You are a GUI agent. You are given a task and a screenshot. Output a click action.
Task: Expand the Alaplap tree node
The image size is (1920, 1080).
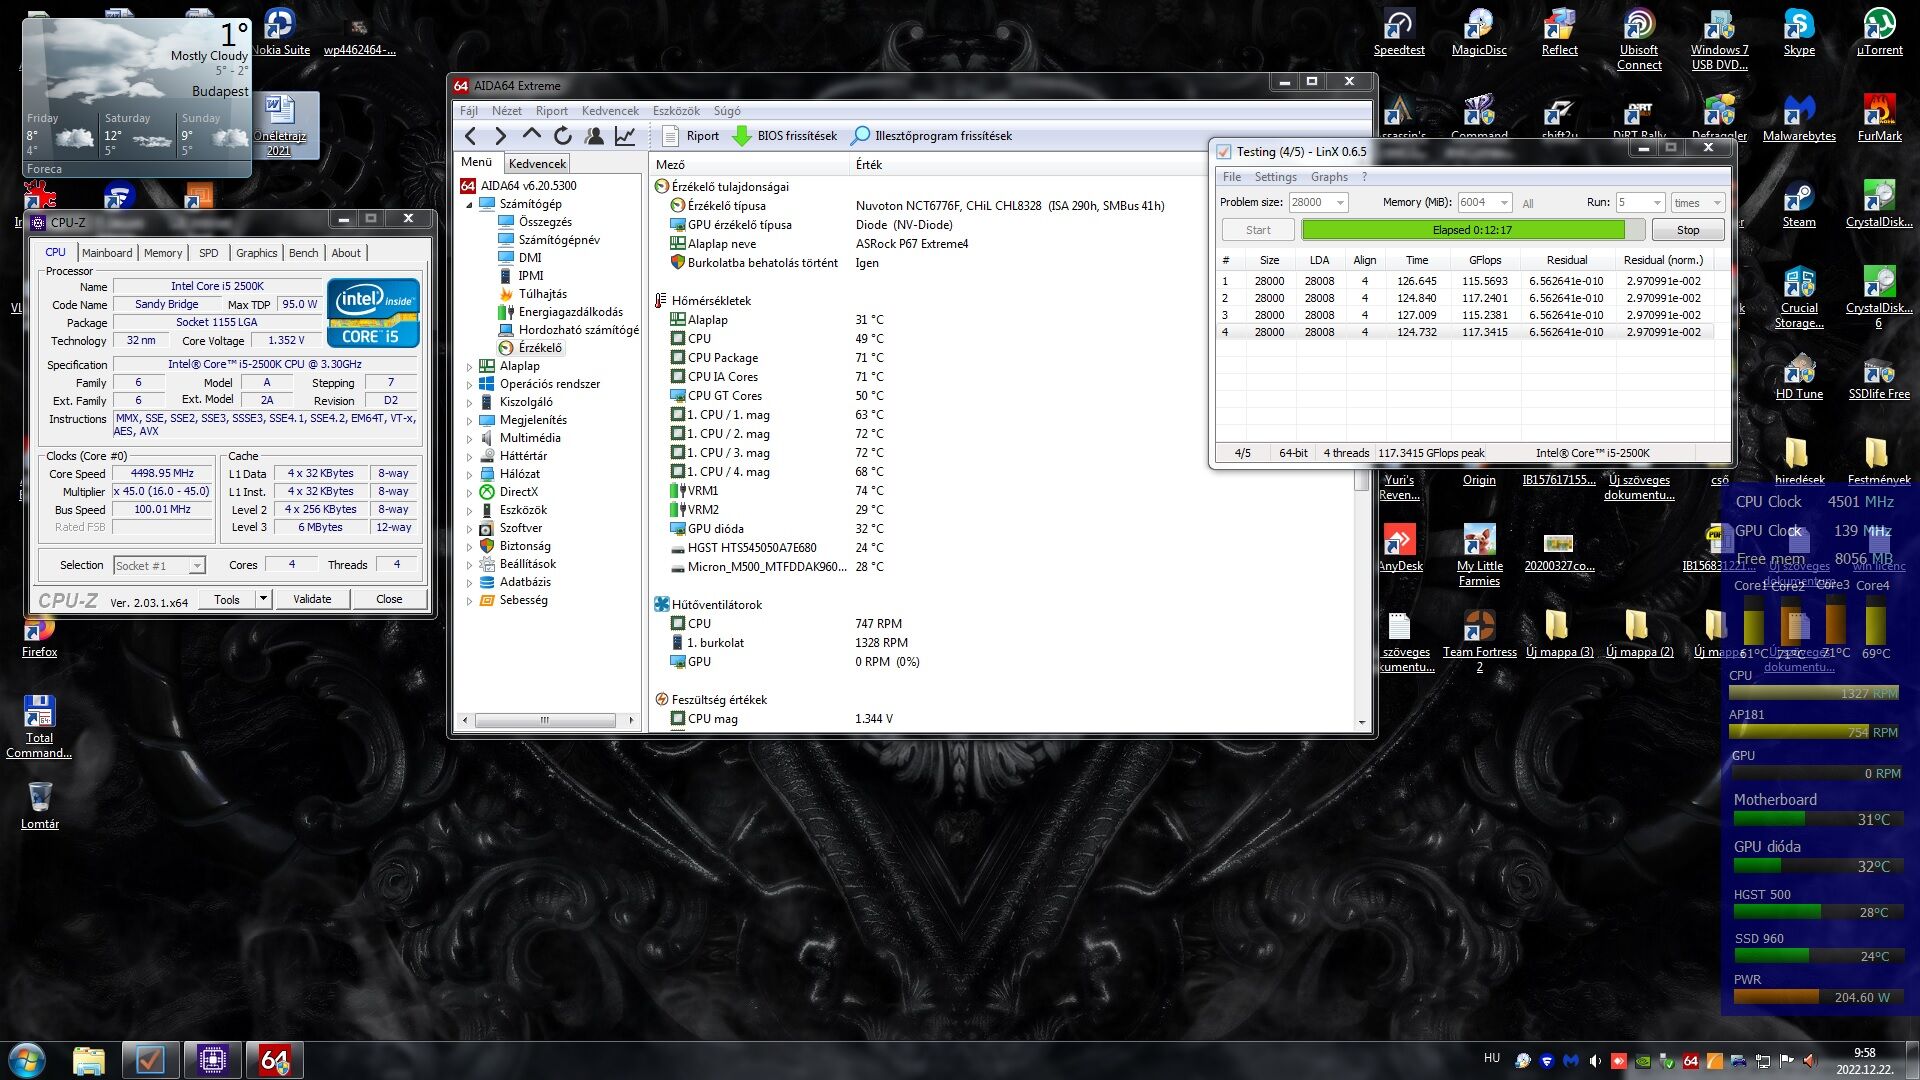click(x=469, y=367)
